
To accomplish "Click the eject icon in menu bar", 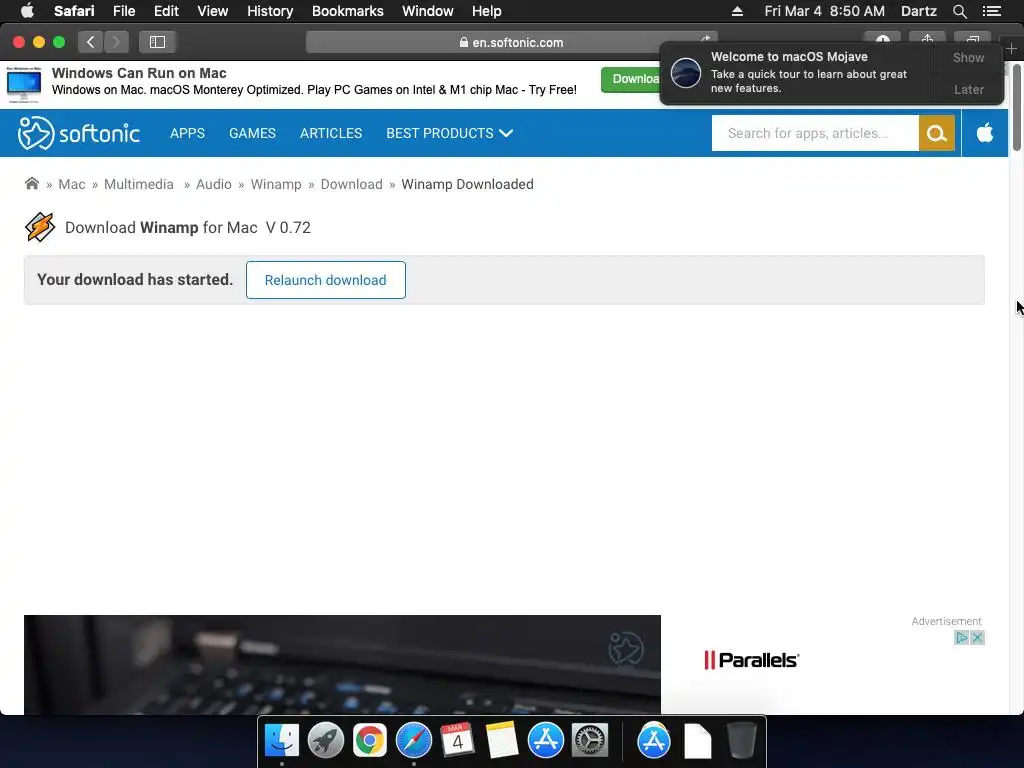I will click(737, 11).
